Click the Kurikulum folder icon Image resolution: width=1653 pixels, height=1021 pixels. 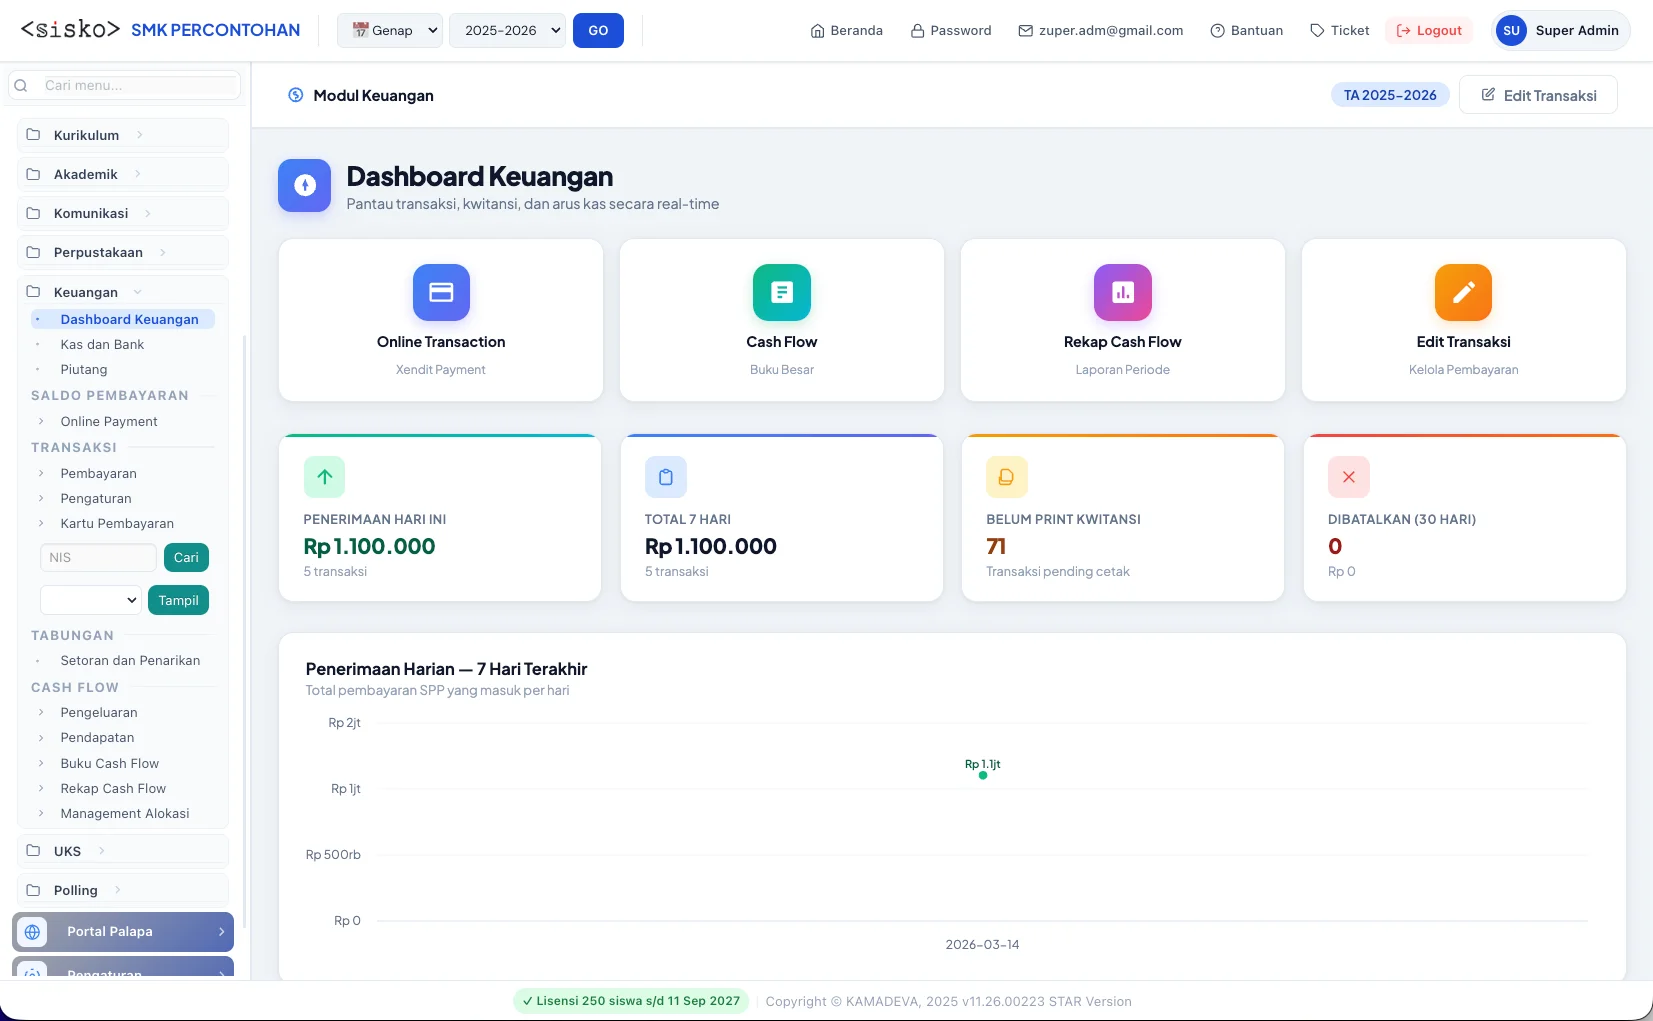click(x=33, y=135)
